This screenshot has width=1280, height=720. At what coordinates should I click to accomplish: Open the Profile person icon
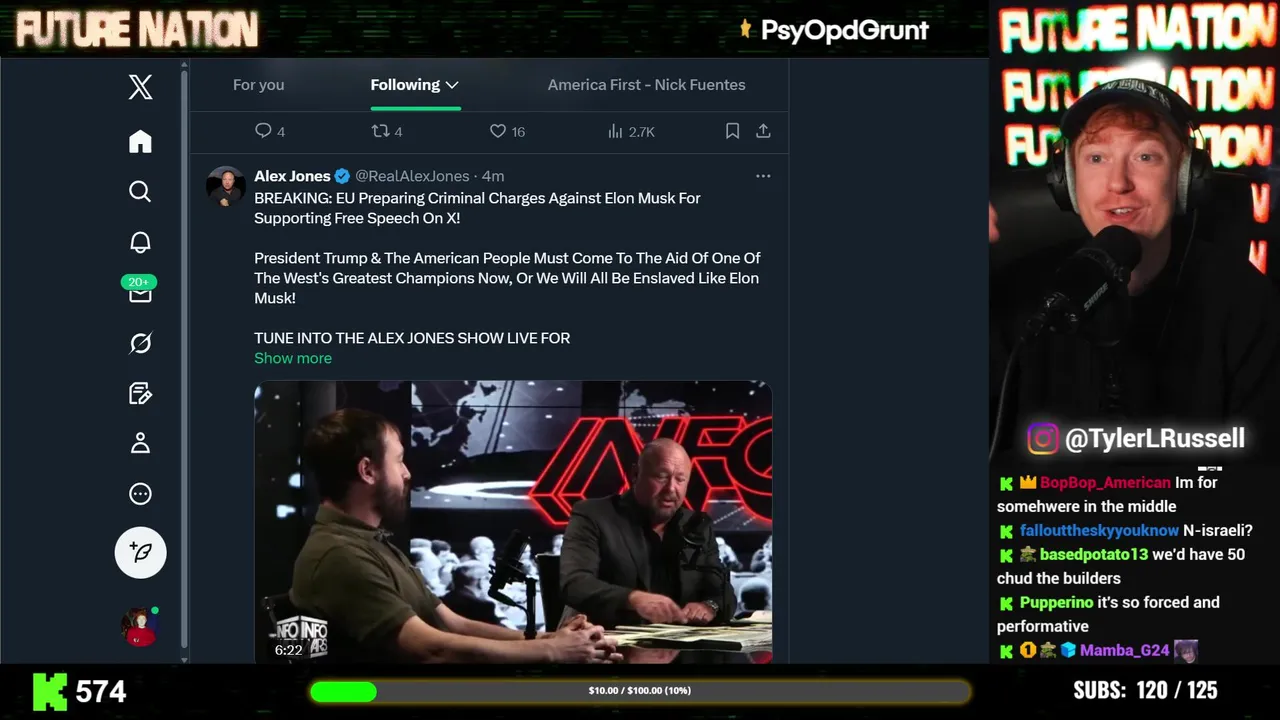click(140, 443)
